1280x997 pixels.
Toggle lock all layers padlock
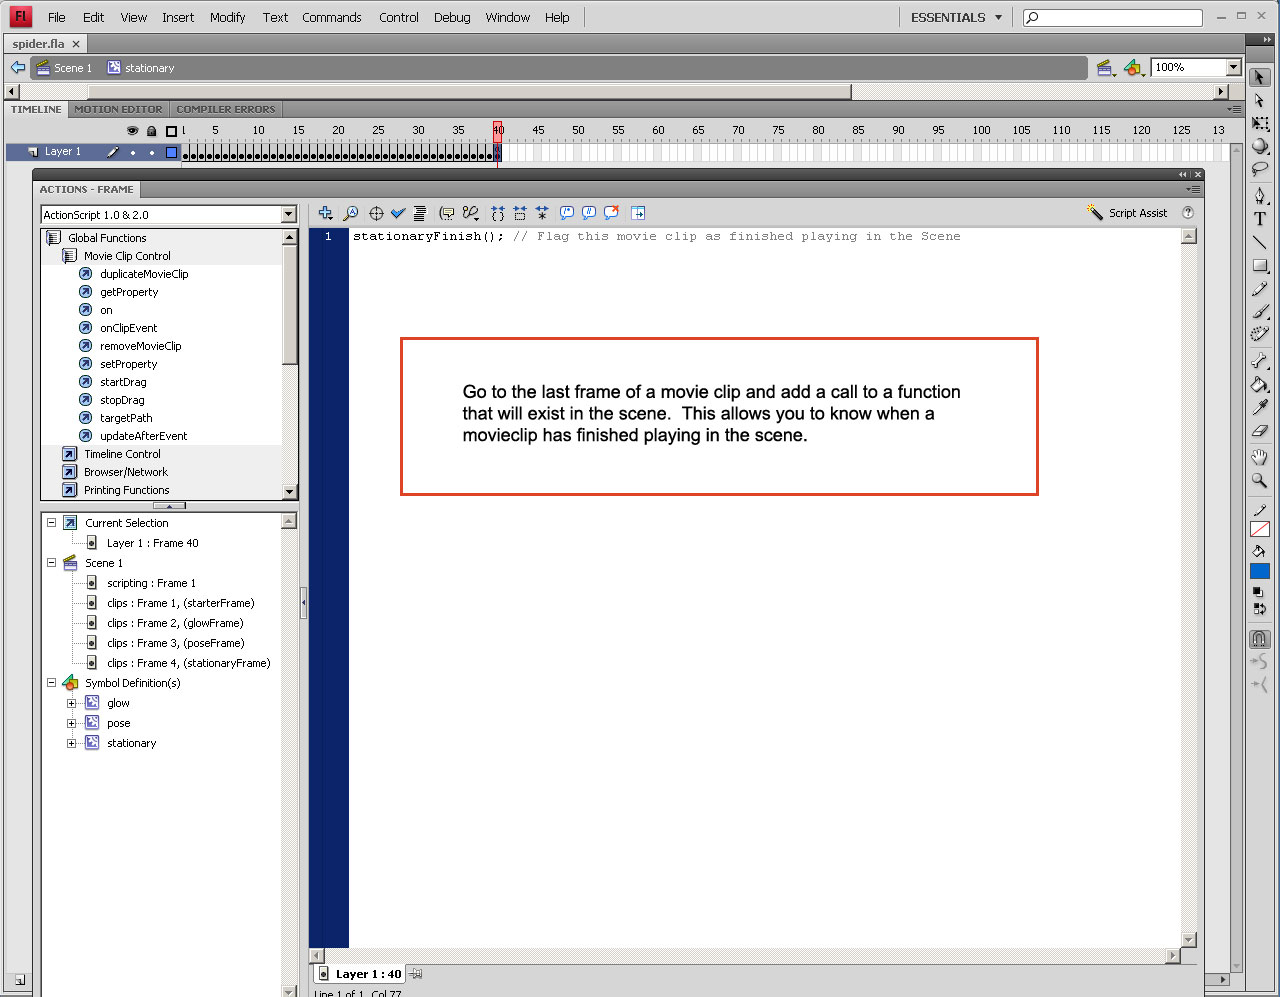(152, 131)
